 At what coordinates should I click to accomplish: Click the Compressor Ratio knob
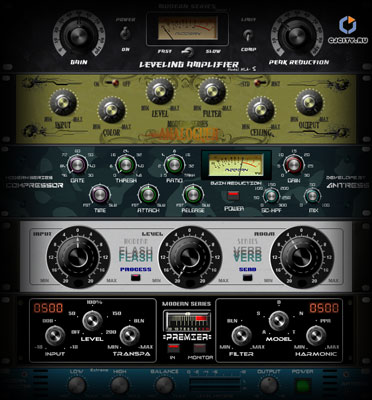point(174,165)
